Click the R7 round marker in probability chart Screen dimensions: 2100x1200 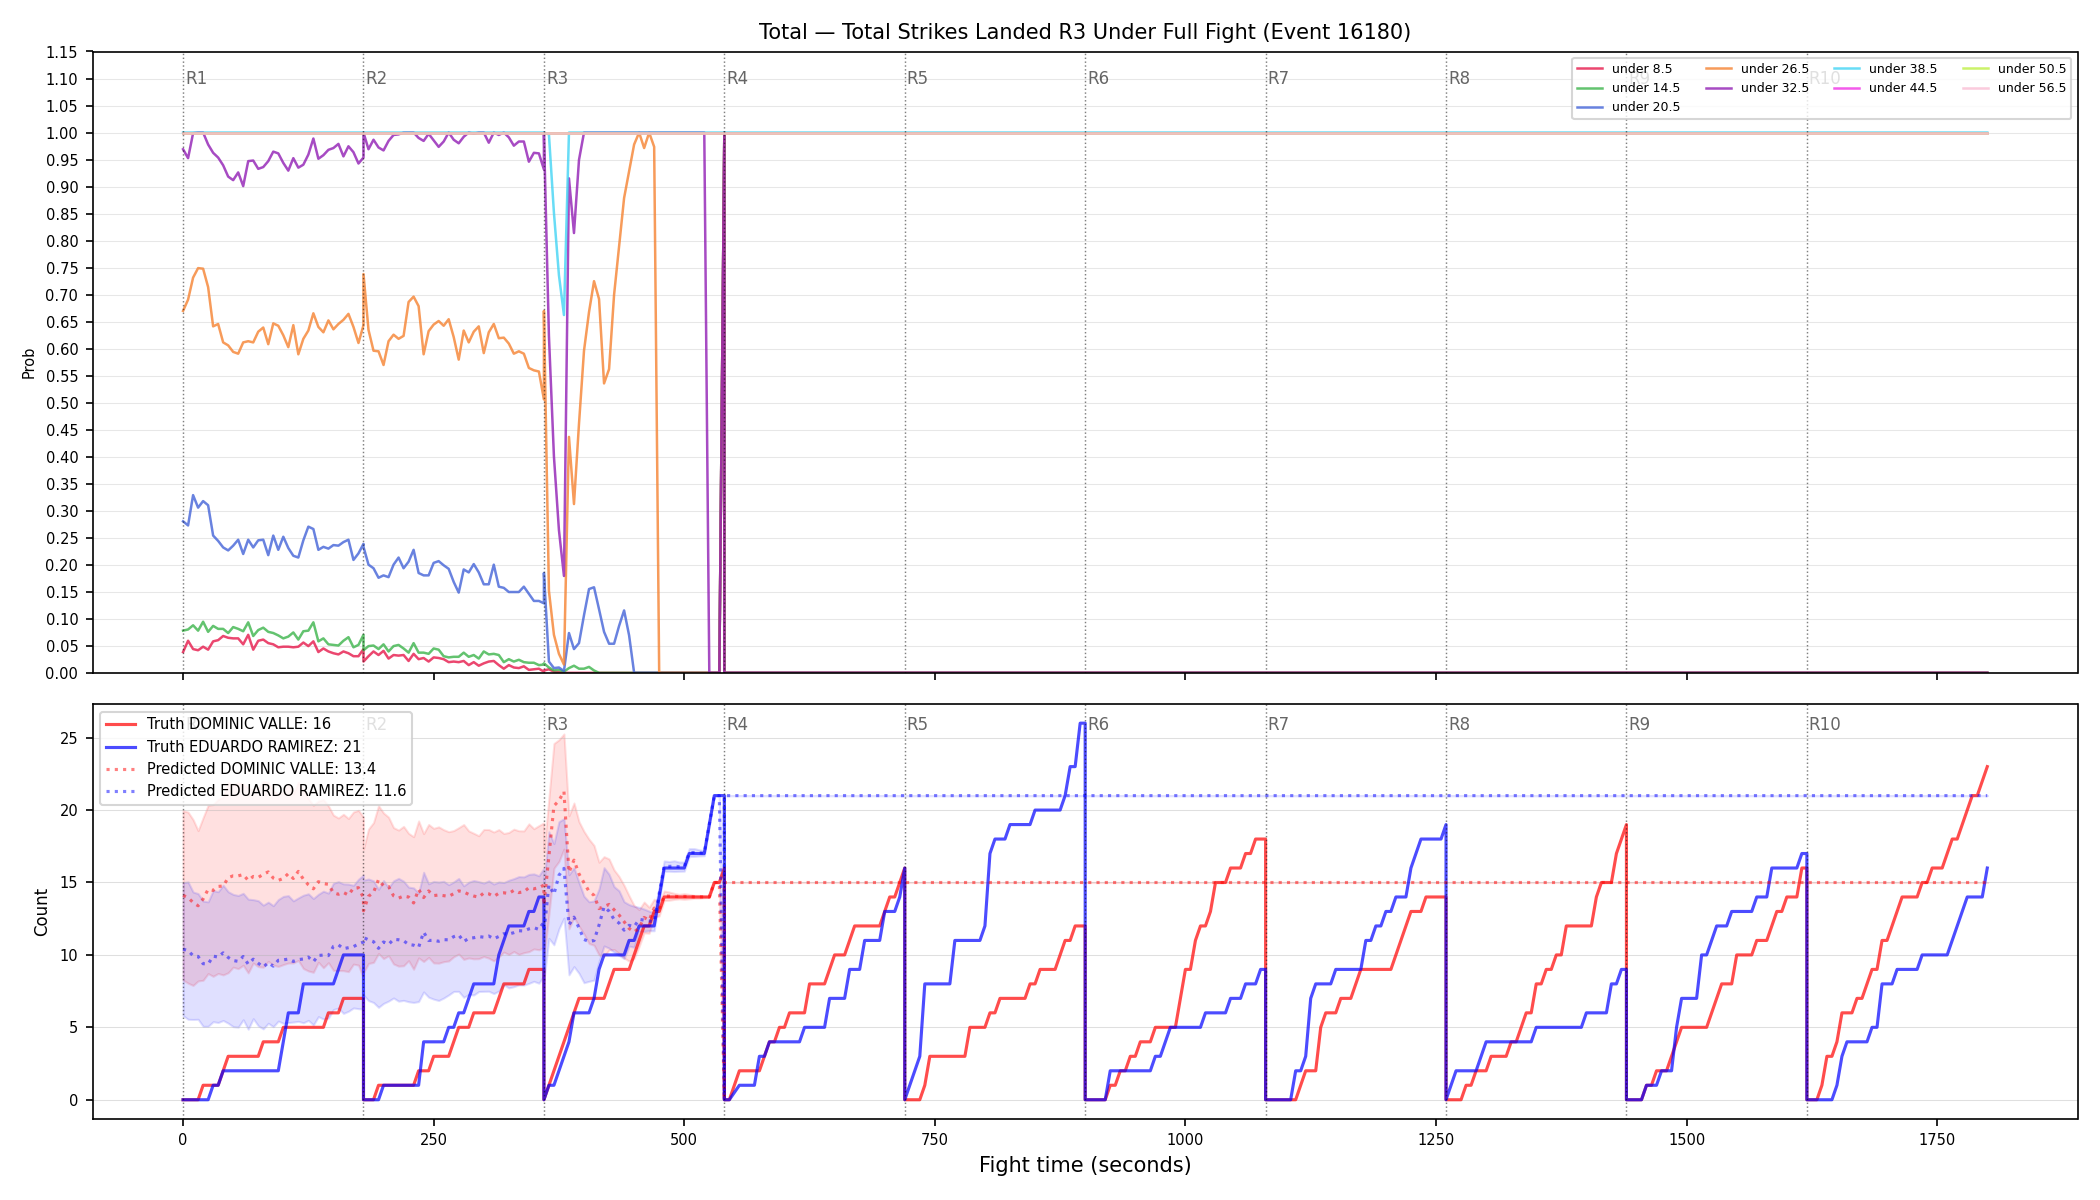coord(1278,78)
